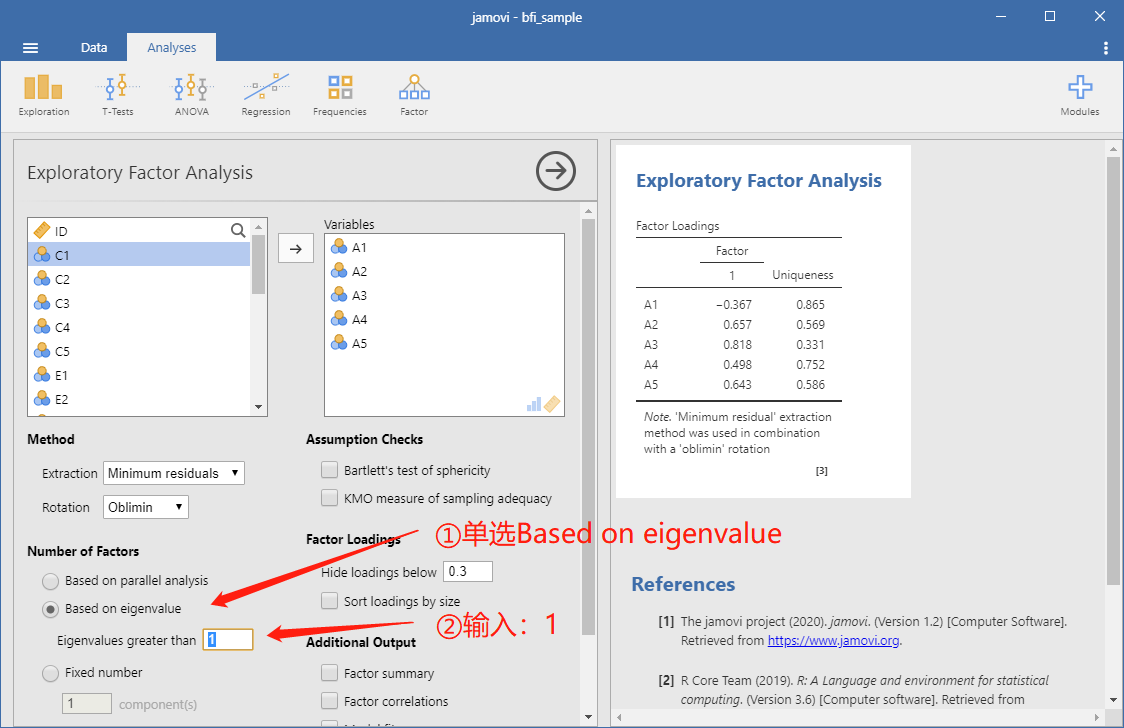Click the variable search magnifier icon
1124x728 pixels.
(x=238, y=231)
